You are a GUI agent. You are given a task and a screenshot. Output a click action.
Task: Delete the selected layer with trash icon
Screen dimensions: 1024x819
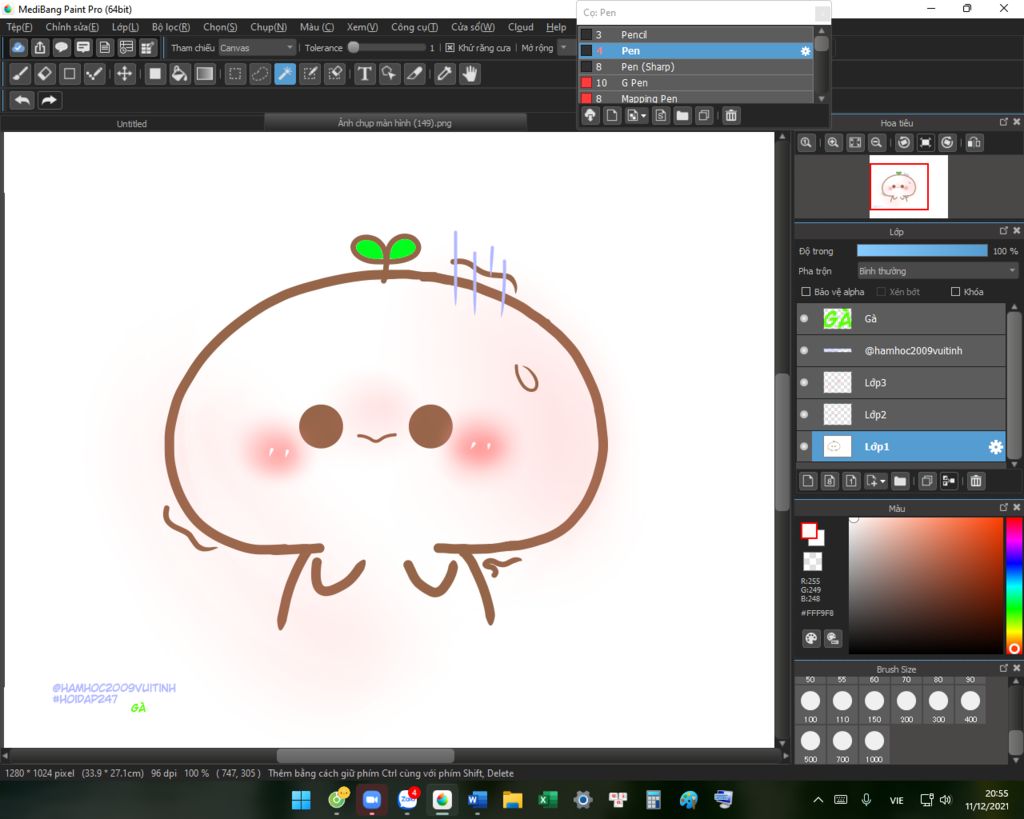pos(976,481)
